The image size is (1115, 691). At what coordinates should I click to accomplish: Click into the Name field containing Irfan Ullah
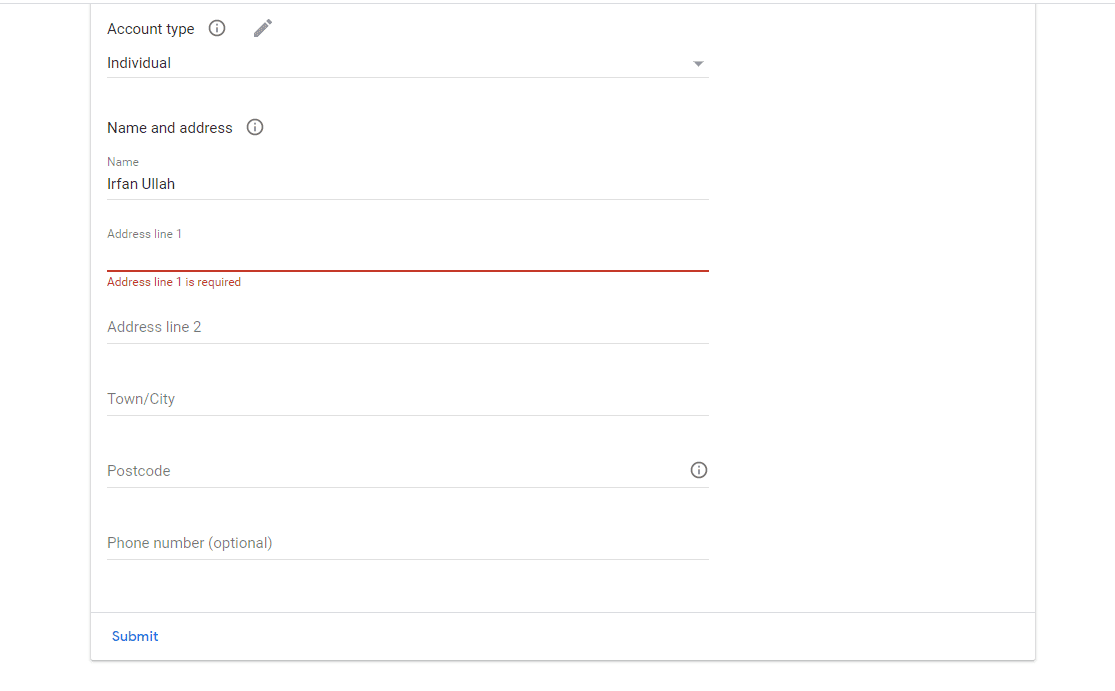tap(407, 184)
